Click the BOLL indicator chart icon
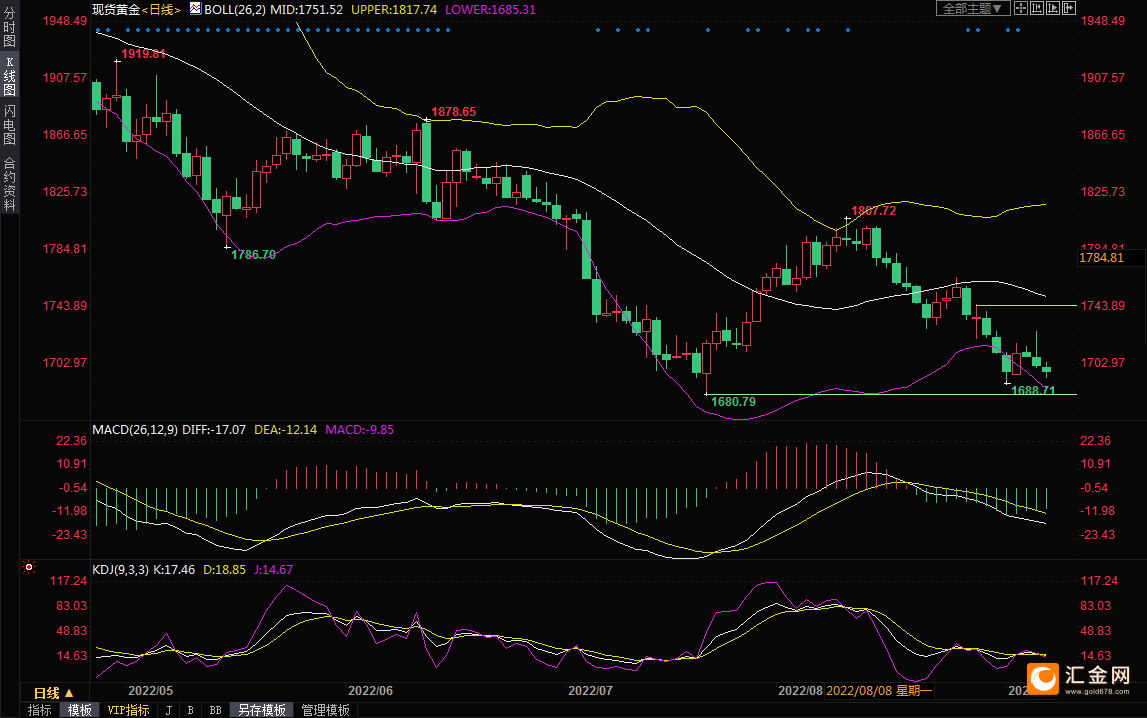The image size is (1147, 718). point(196,8)
